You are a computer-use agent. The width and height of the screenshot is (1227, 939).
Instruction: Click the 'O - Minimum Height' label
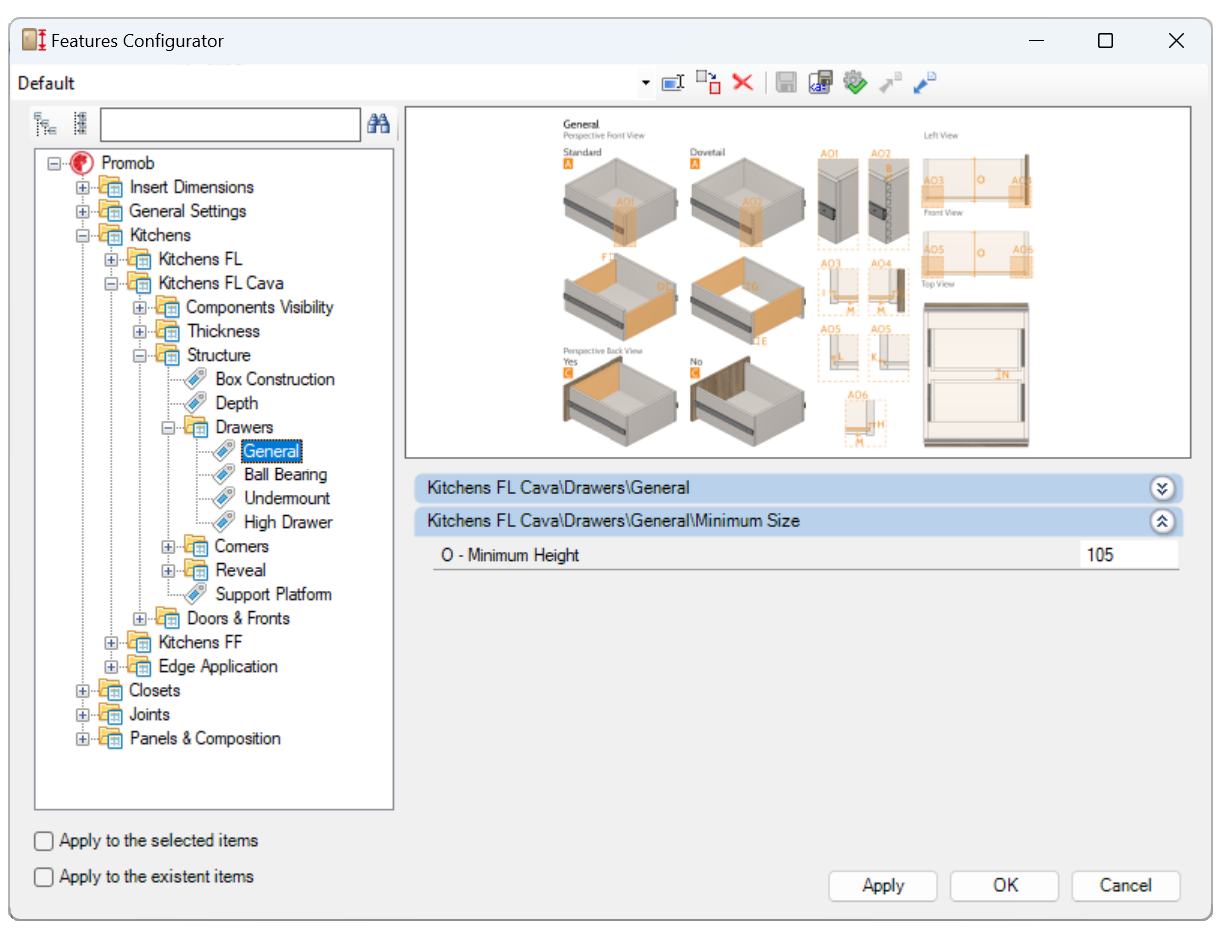click(x=510, y=555)
